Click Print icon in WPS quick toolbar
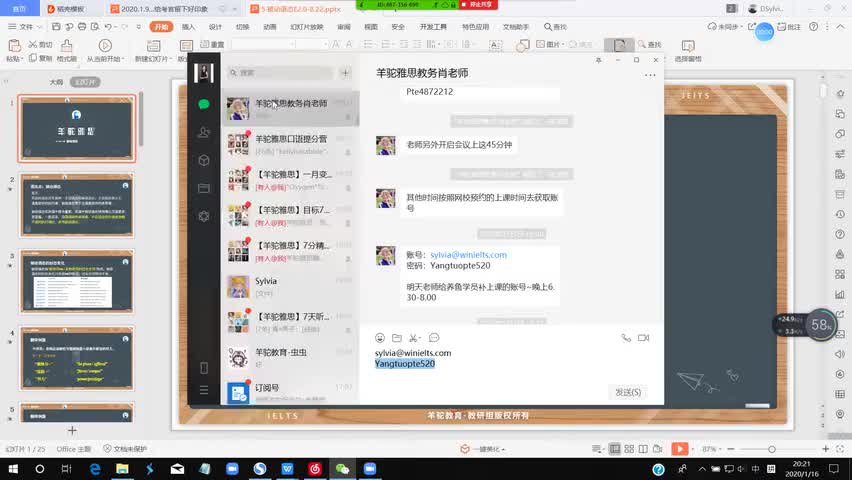 tap(82, 26)
